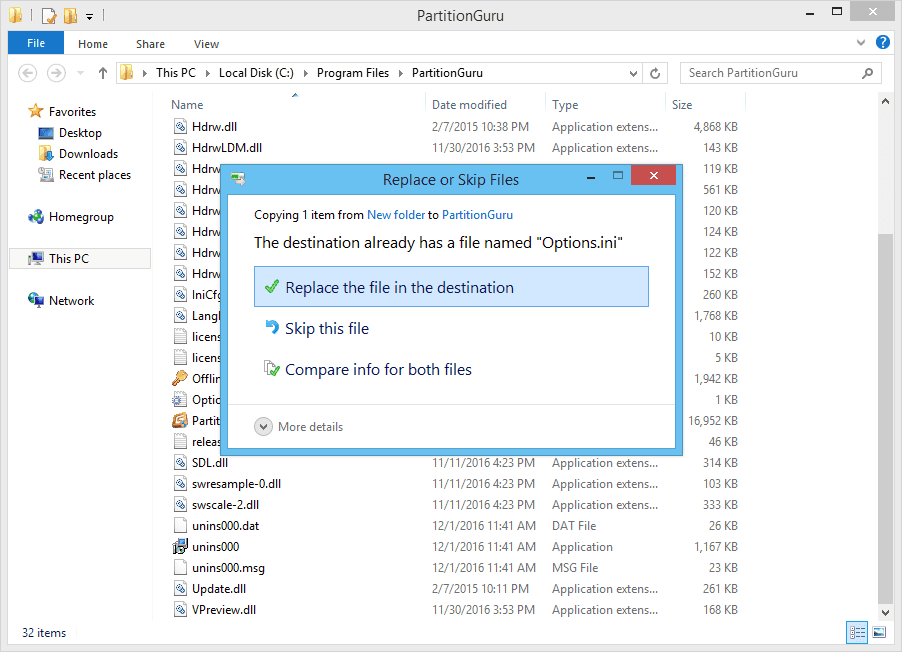Click the search magnifier icon

click(x=867, y=73)
